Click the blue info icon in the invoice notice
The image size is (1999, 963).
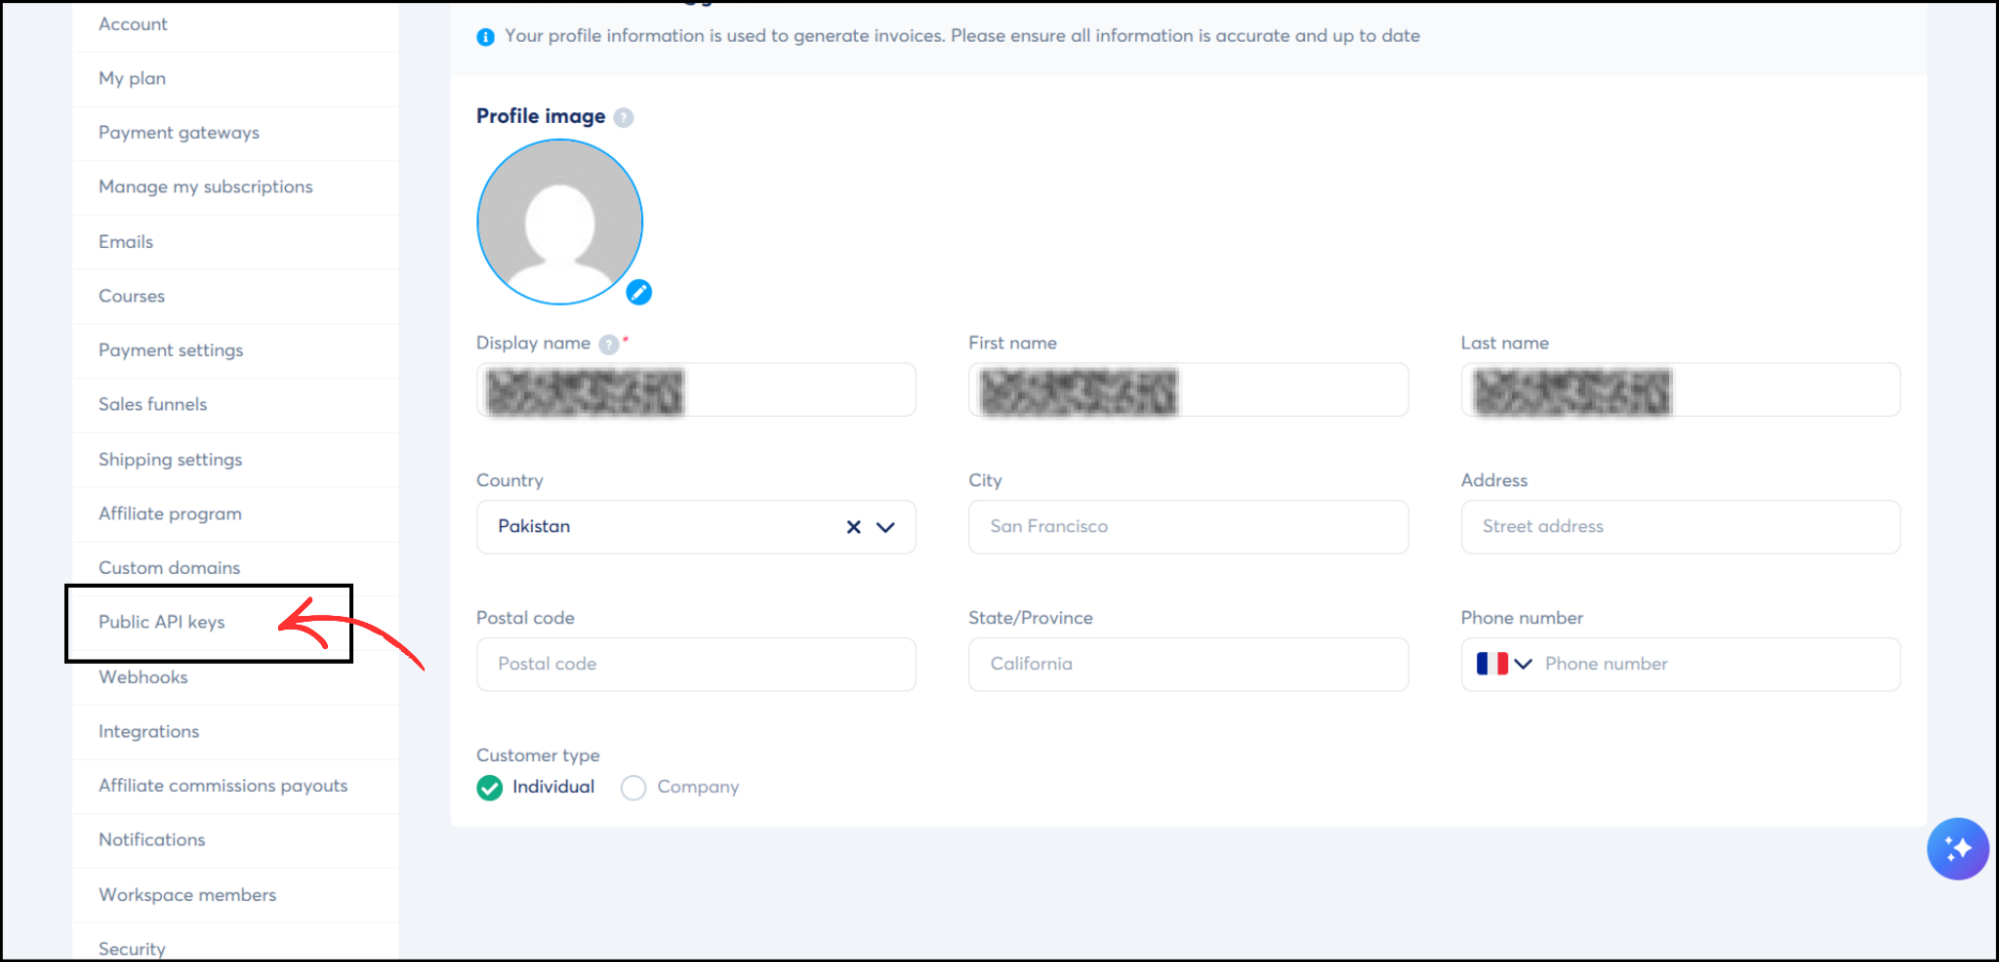pos(485,36)
